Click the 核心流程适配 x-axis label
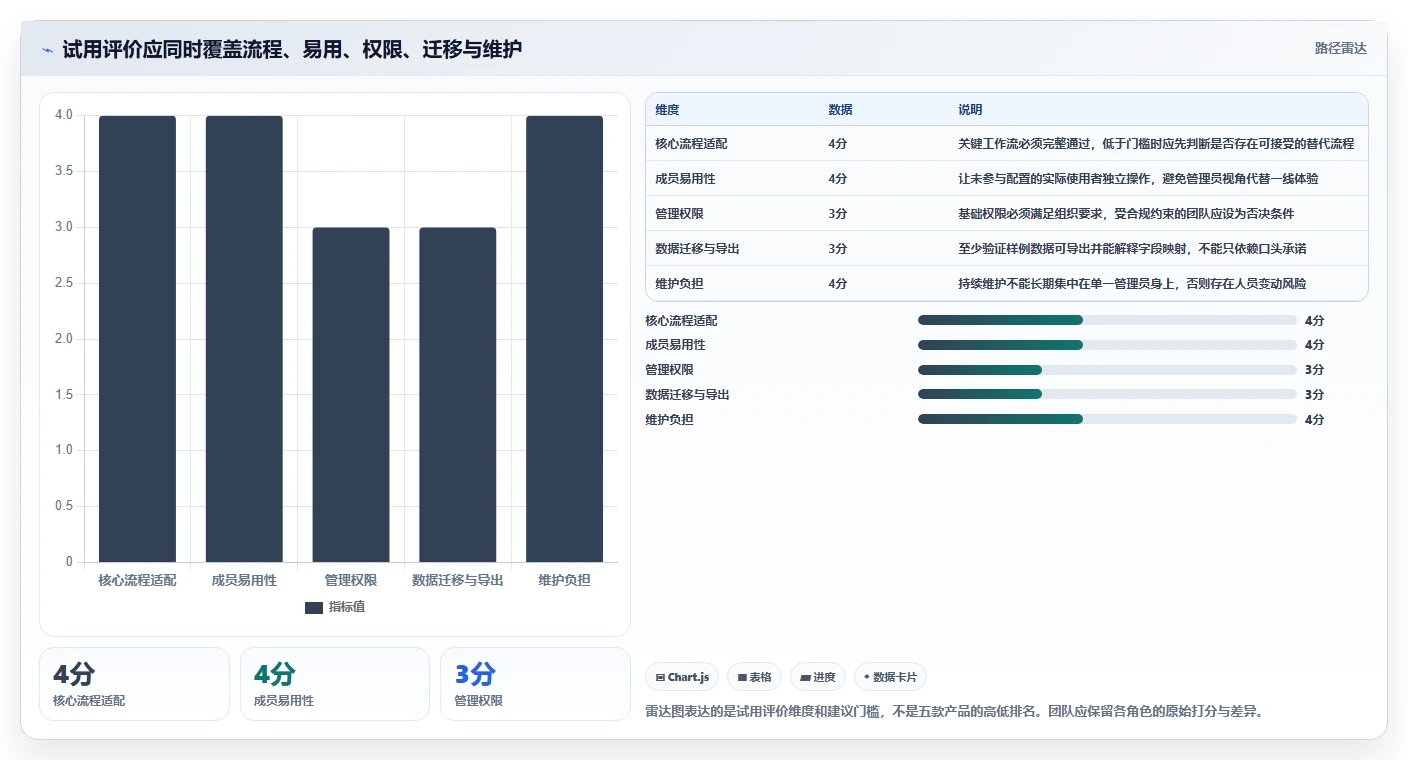The width and height of the screenshot is (1408, 760). coord(137,581)
